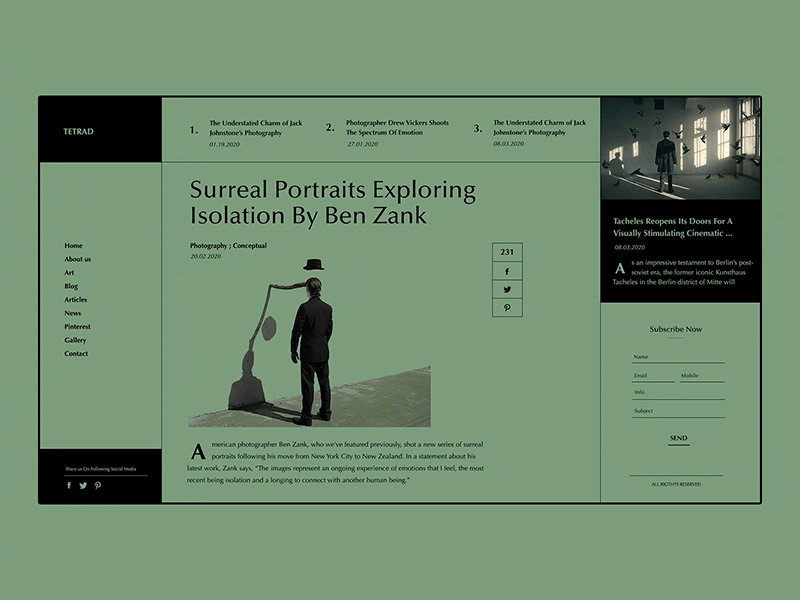Click the 'ALL RIGHTS RESERVED' footer text
800x600 pixels.
point(676,484)
